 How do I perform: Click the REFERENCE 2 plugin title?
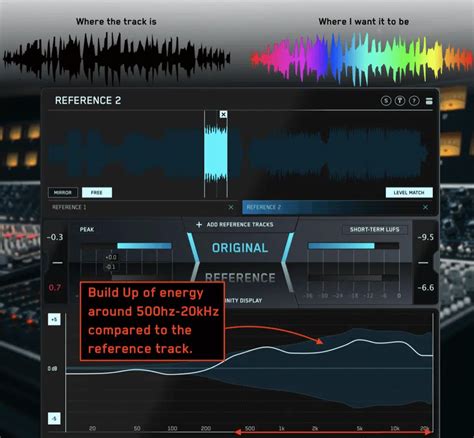(88, 100)
